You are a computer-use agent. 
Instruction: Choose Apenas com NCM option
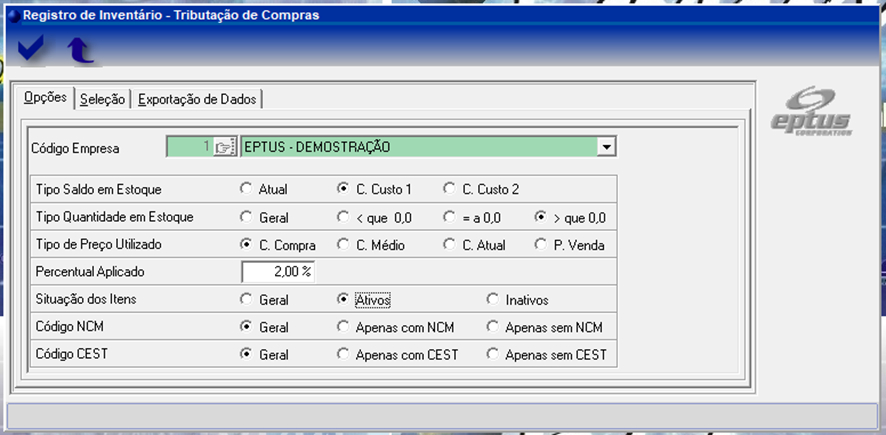coord(345,327)
